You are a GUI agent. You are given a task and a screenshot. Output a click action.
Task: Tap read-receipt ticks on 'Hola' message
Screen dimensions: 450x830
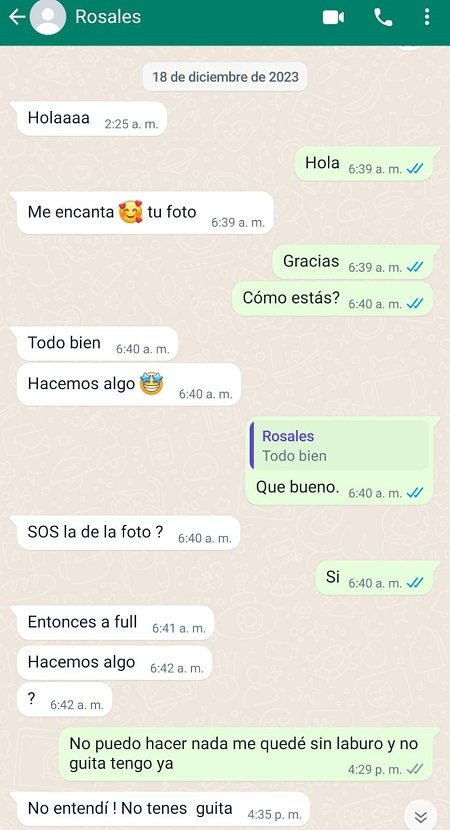coord(415,169)
